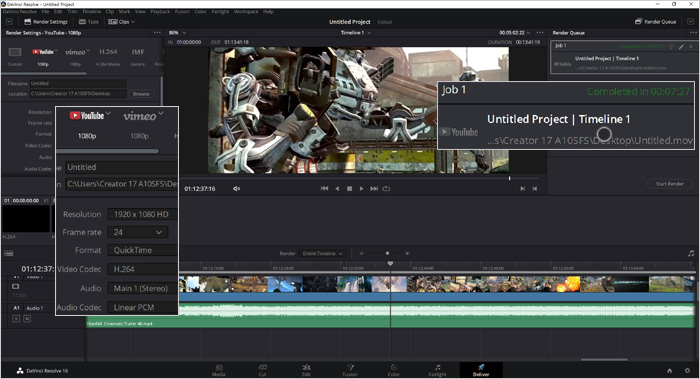The image size is (700, 379).
Task: Click the viewer scrub bar position marker
Action: (509, 178)
